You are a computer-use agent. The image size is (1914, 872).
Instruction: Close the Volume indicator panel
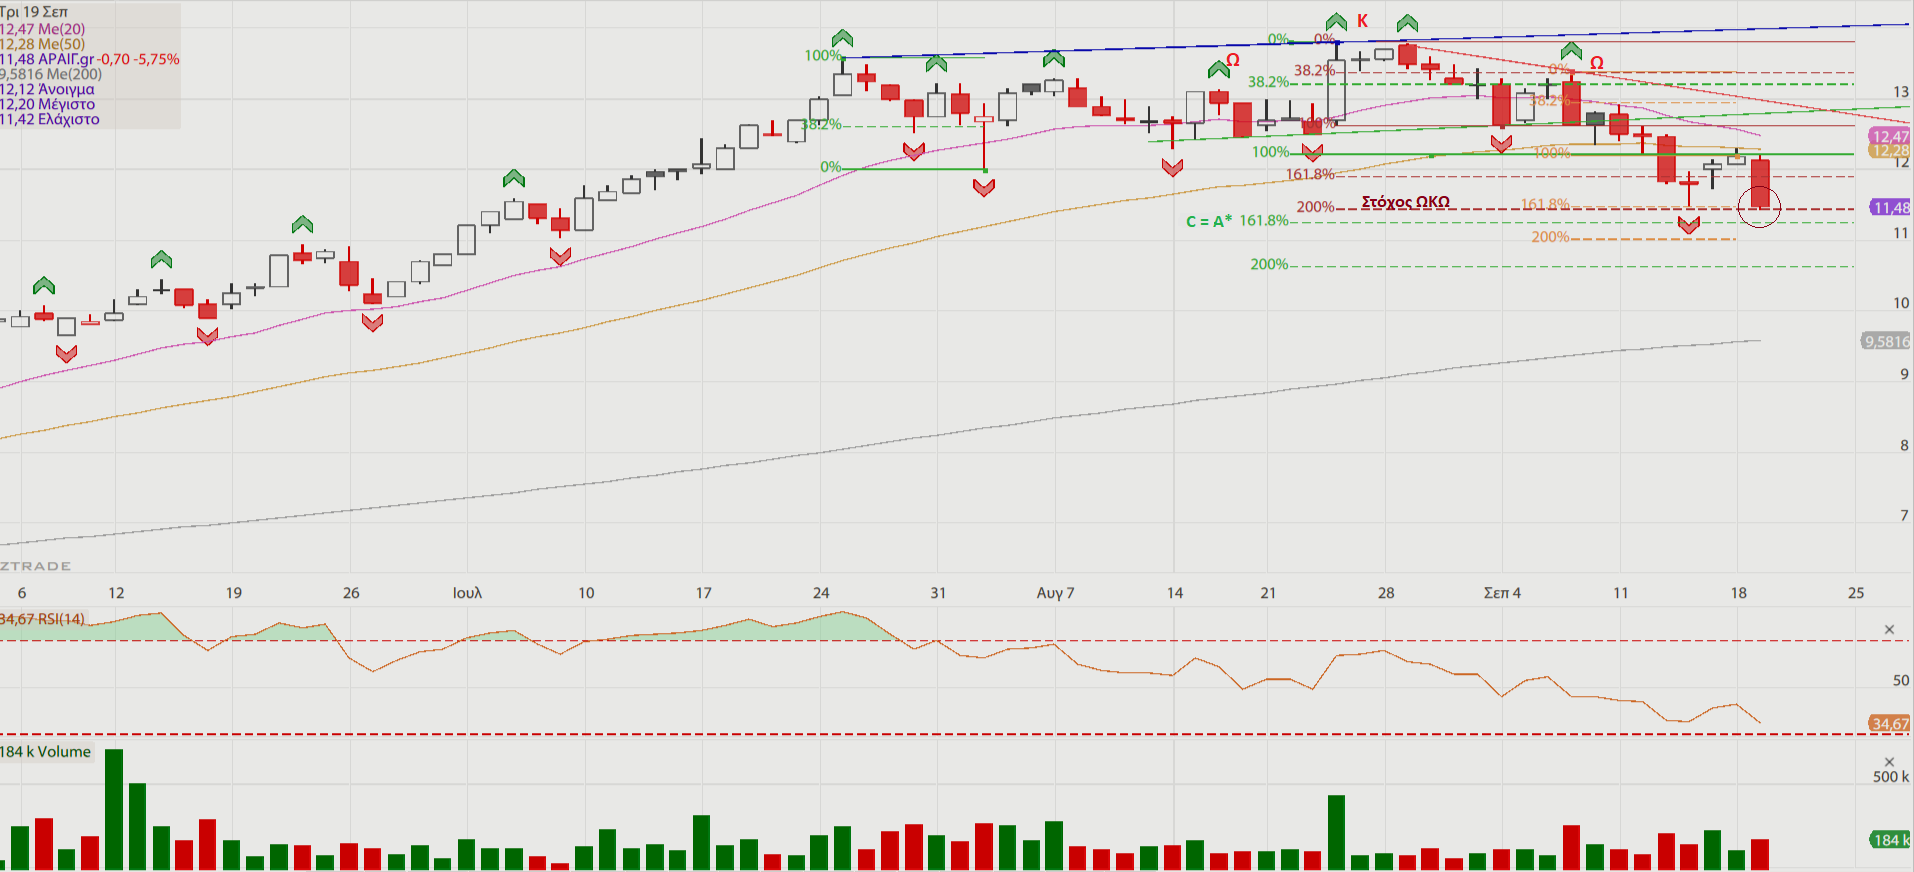(x=1889, y=762)
